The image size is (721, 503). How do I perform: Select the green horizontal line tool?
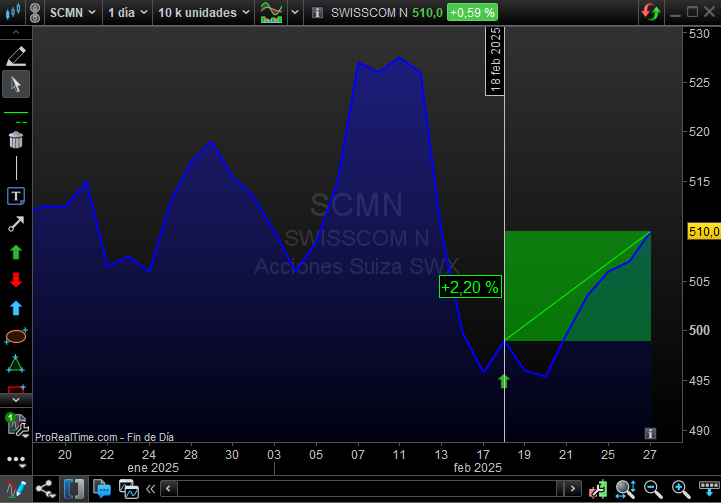[x=16, y=112]
